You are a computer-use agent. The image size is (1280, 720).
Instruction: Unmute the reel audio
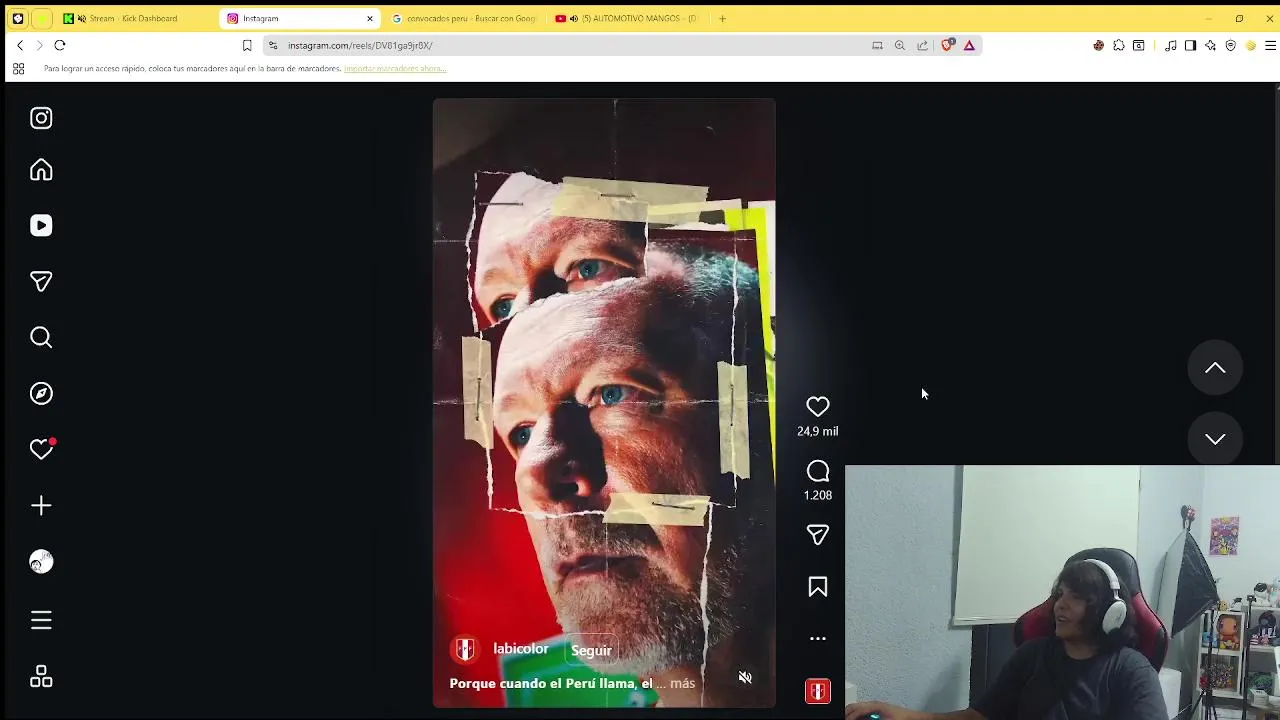coord(745,678)
